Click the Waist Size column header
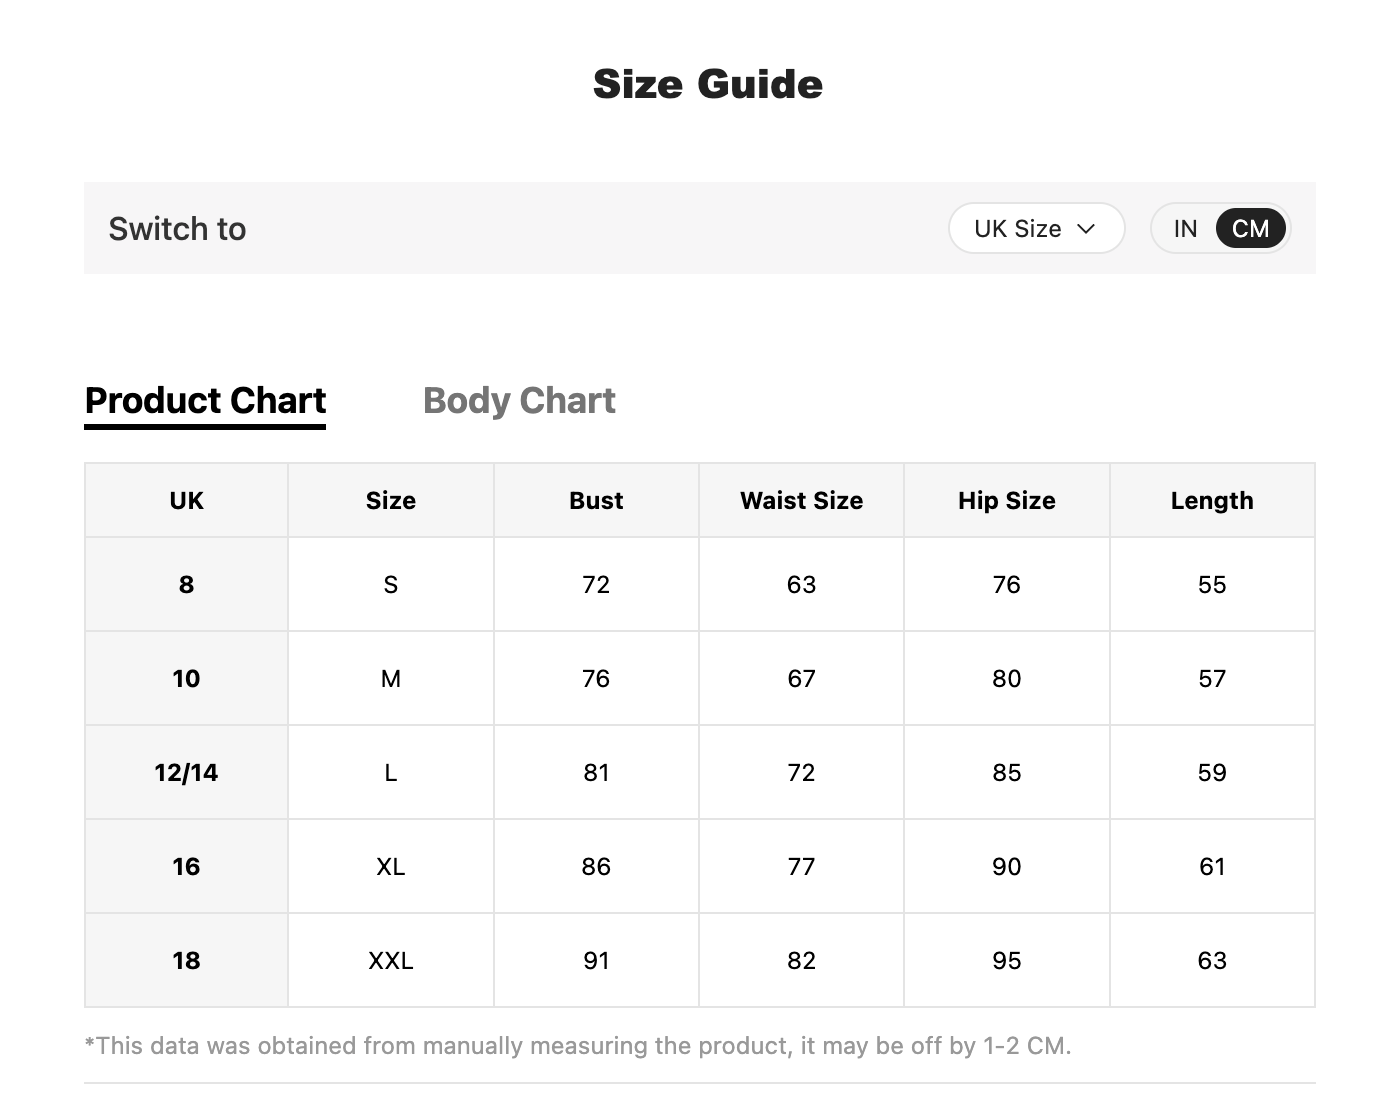Image resolution: width=1378 pixels, height=1102 pixels. pyautogui.click(x=801, y=500)
